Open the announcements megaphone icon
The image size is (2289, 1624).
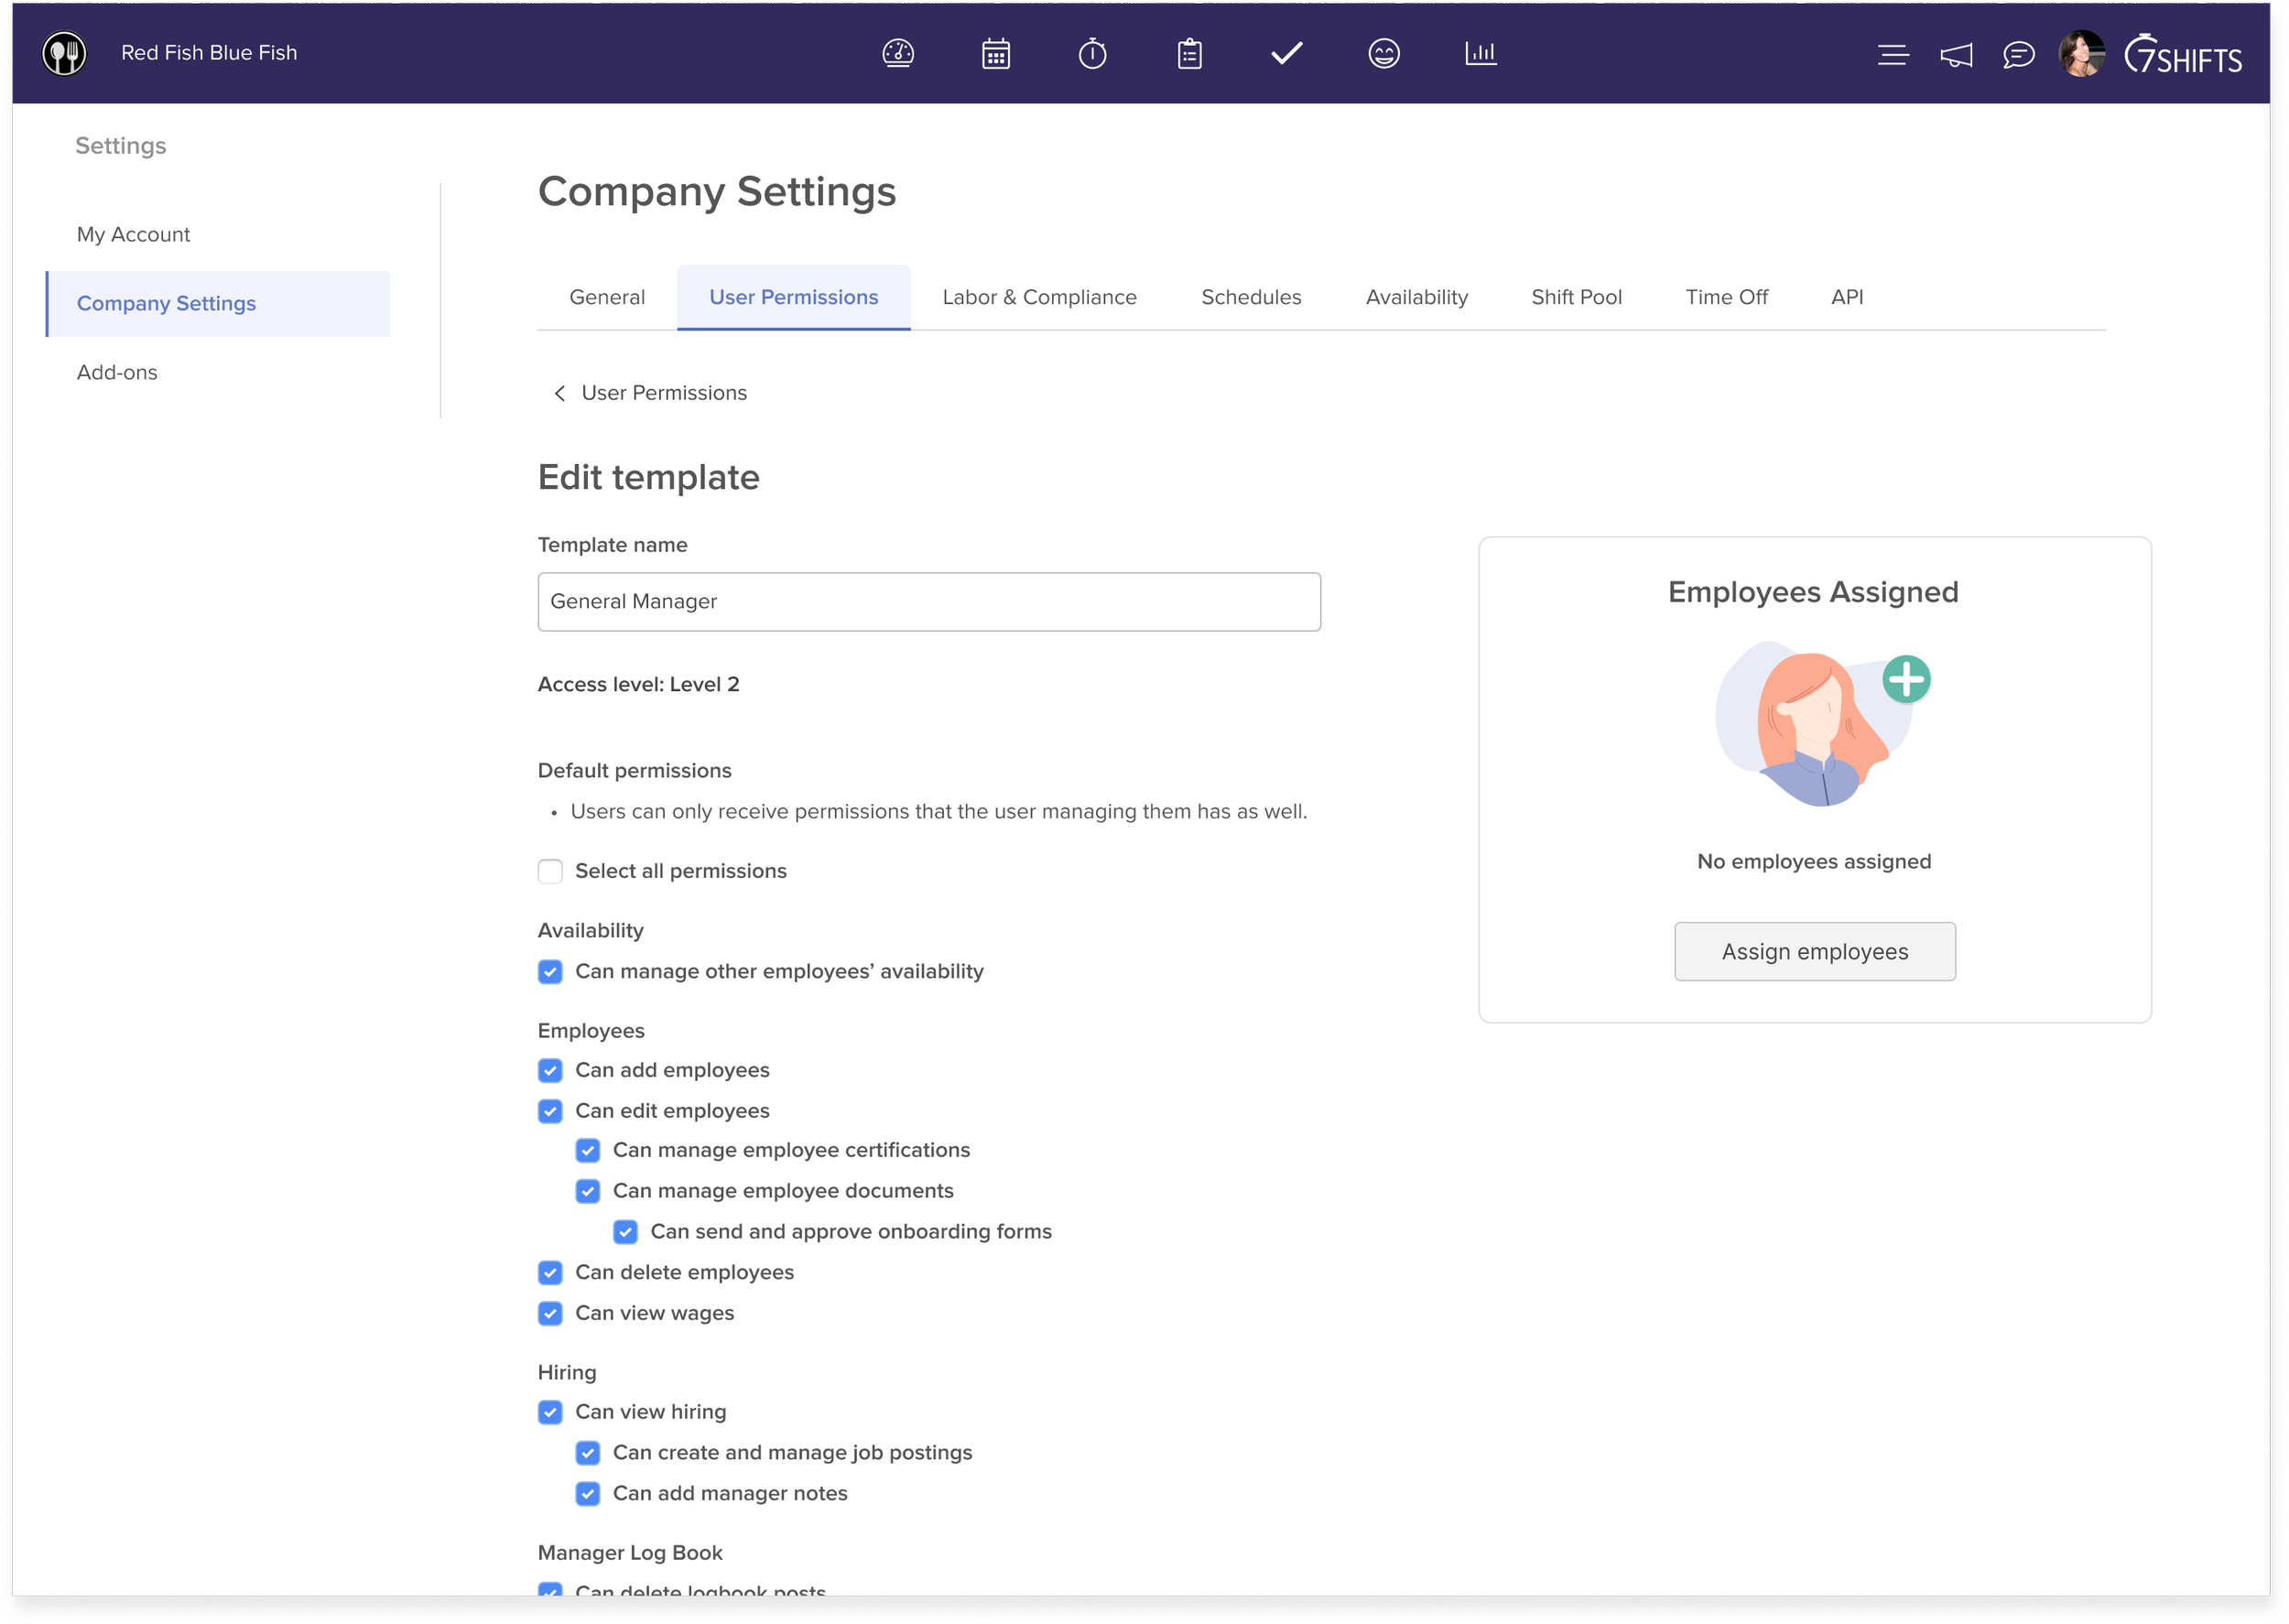pos(1956,55)
